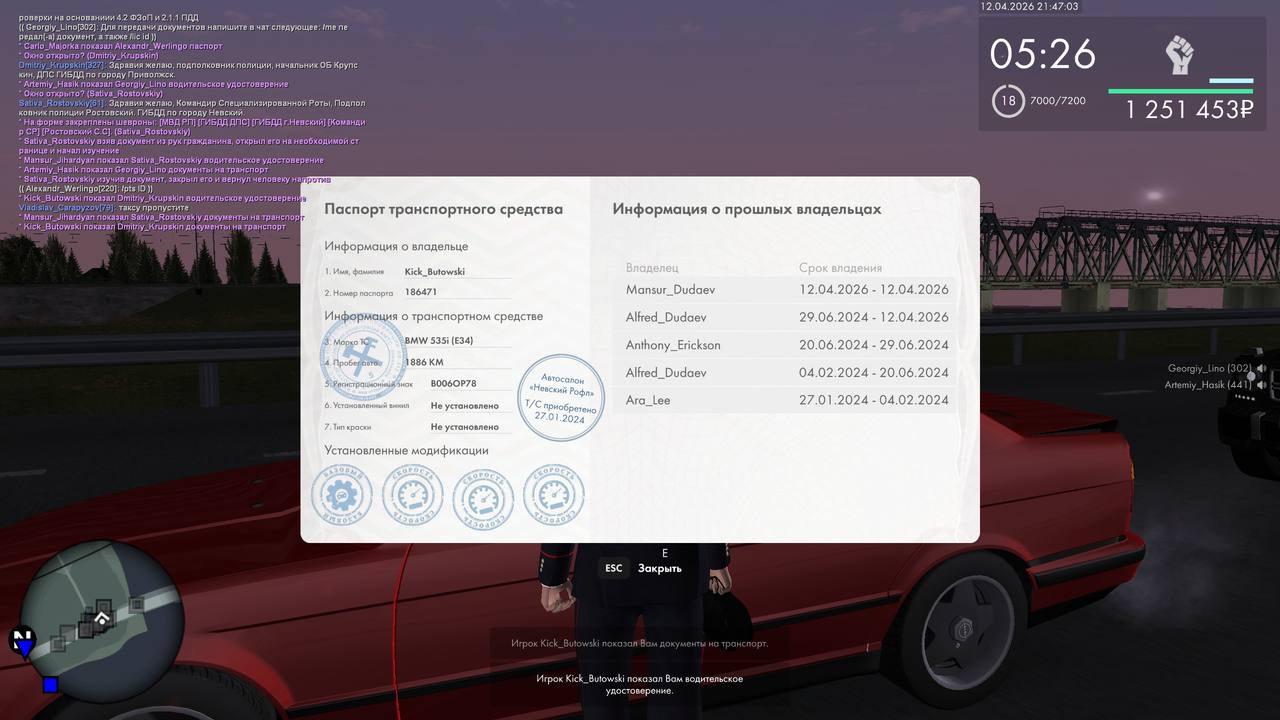Click the white player arrow on minimap
1280x720 pixels.
[102, 619]
